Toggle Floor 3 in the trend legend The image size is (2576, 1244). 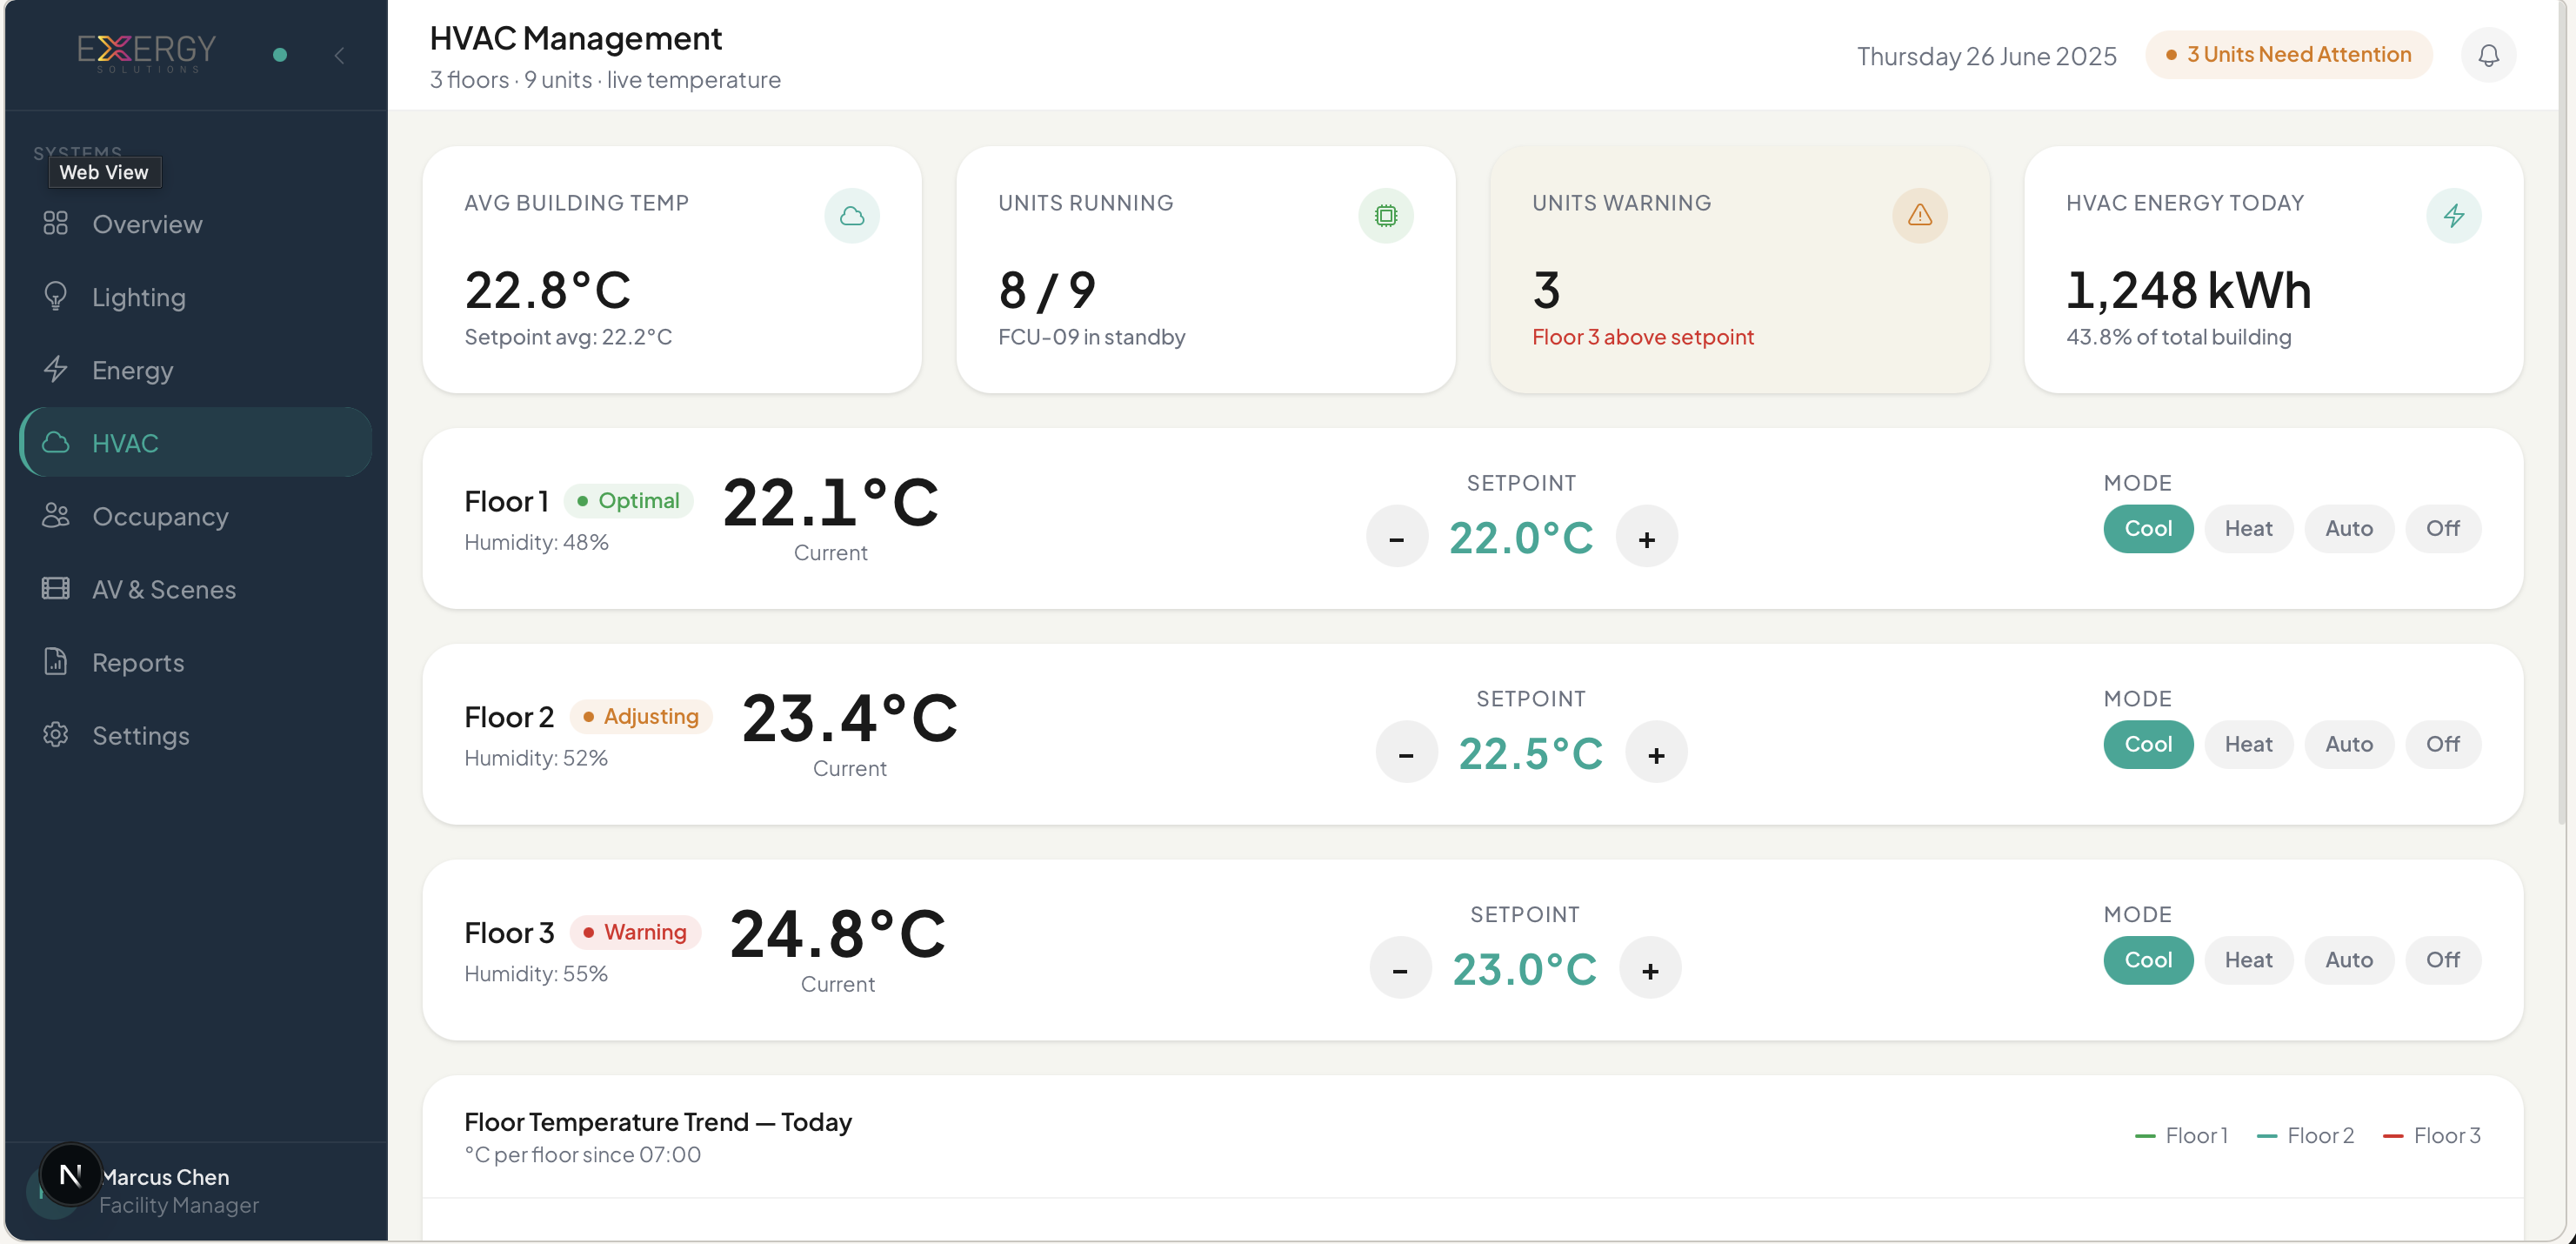click(2432, 1135)
